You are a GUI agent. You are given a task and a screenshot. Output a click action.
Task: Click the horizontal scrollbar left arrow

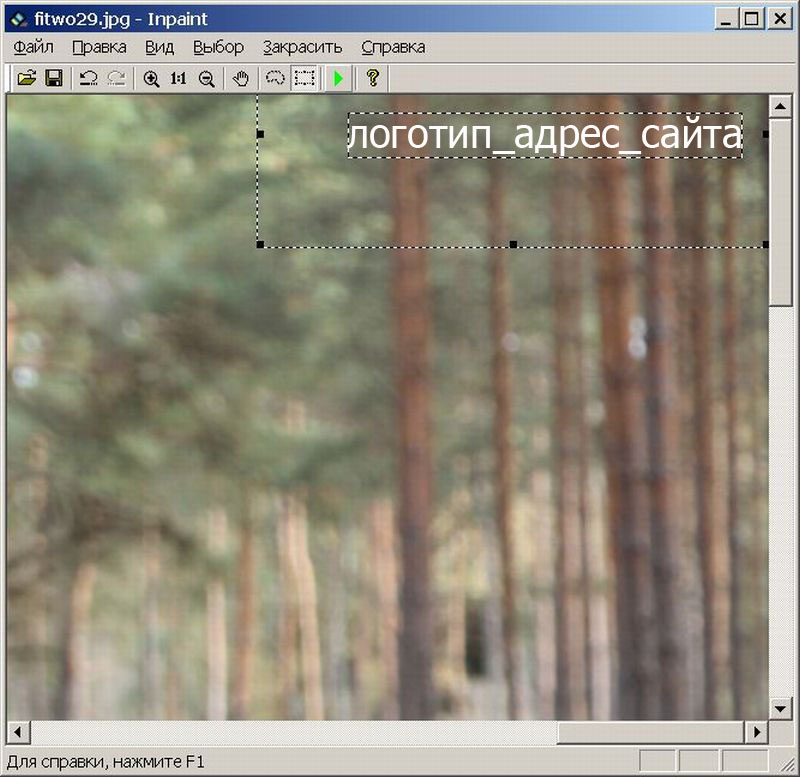point(18,732)
